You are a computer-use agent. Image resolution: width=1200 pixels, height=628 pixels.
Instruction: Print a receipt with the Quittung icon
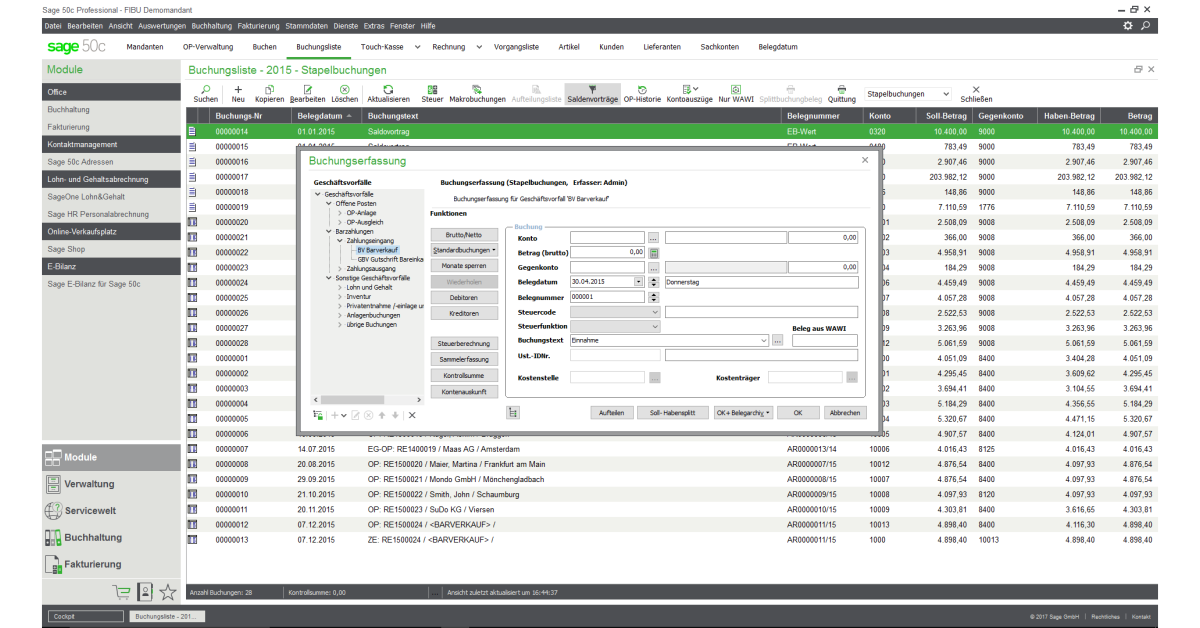click(x=842, y=89)
